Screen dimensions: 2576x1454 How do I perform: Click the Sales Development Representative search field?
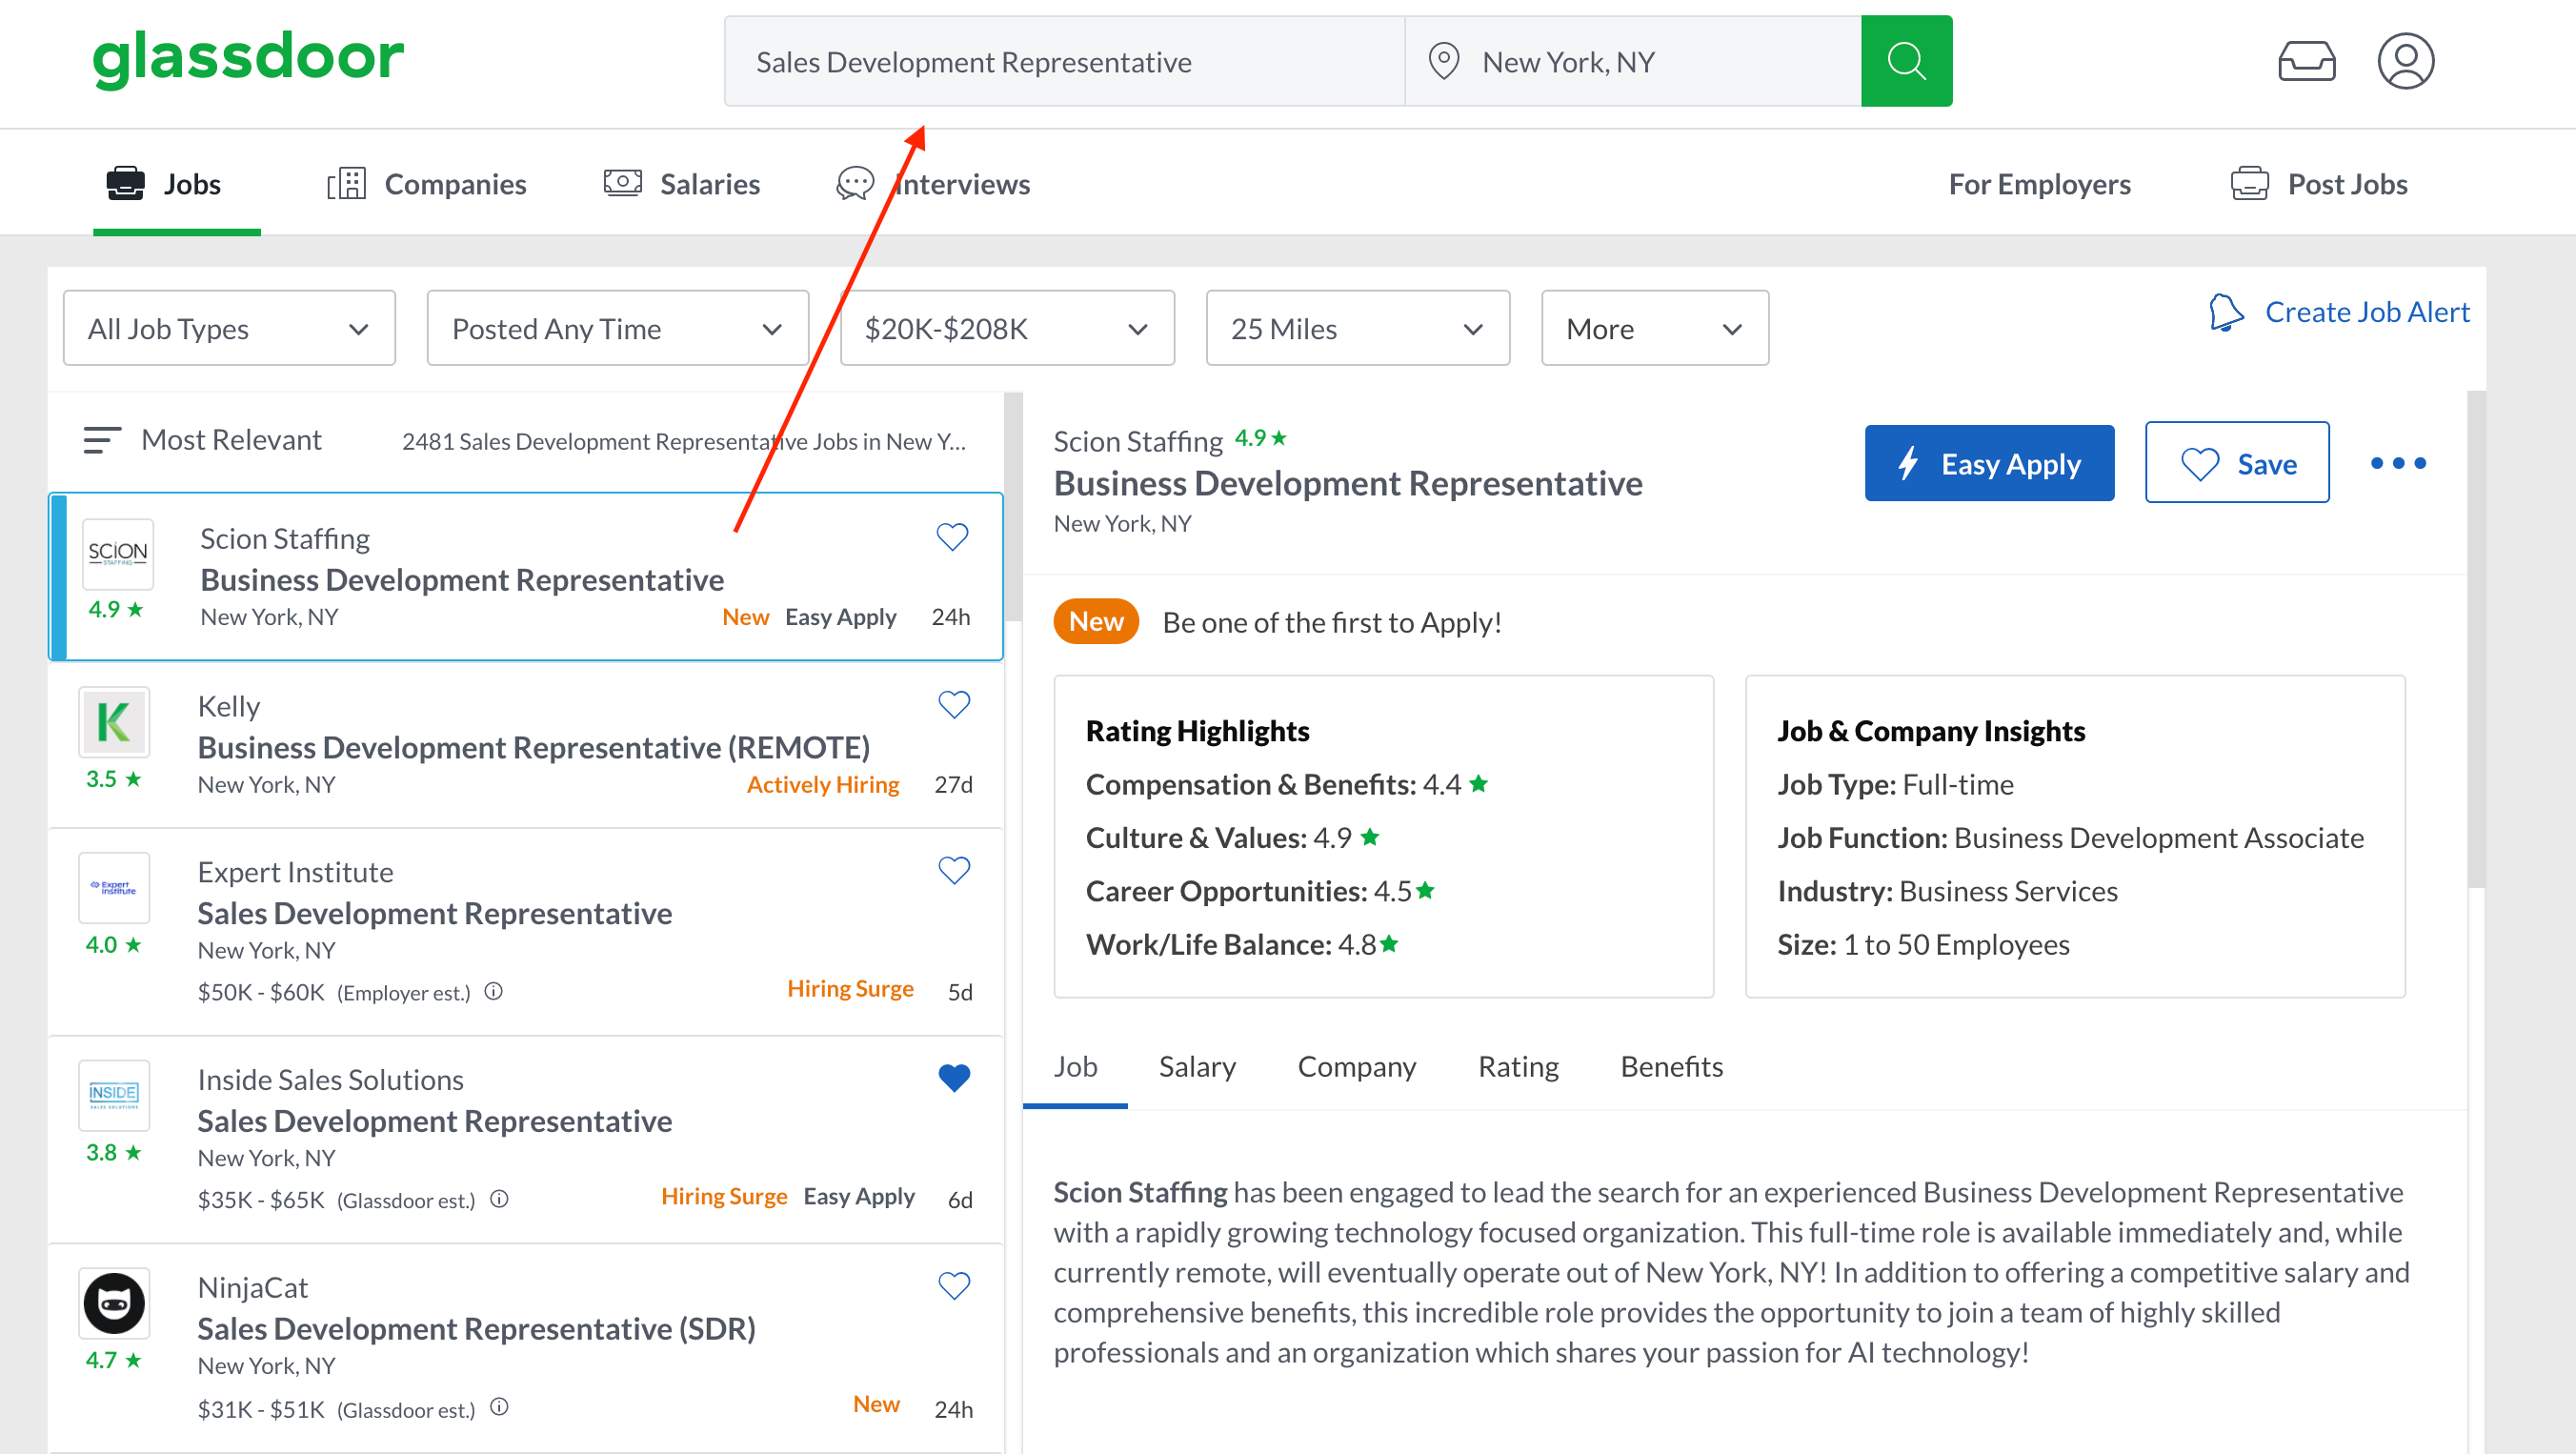pos(1064,61)
